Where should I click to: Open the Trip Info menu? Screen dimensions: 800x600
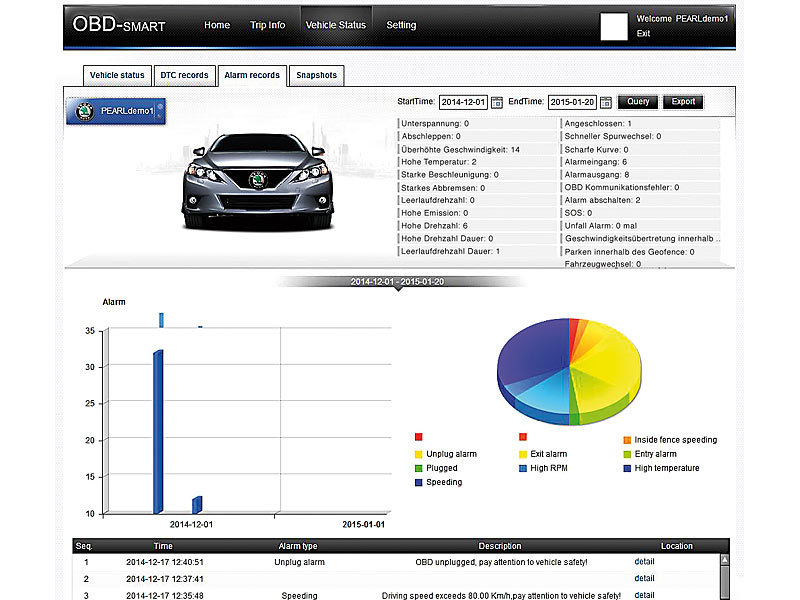(x=267, y=25)
